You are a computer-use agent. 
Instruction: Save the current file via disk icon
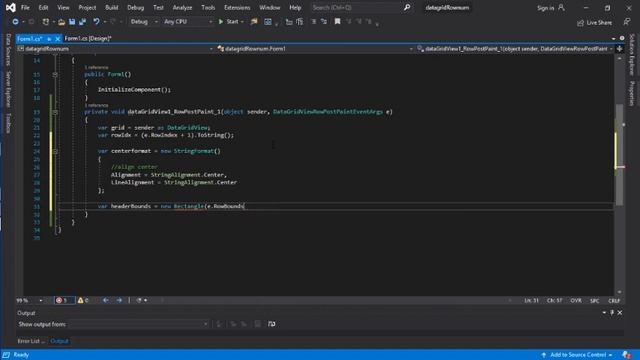(x=72, y=22)
